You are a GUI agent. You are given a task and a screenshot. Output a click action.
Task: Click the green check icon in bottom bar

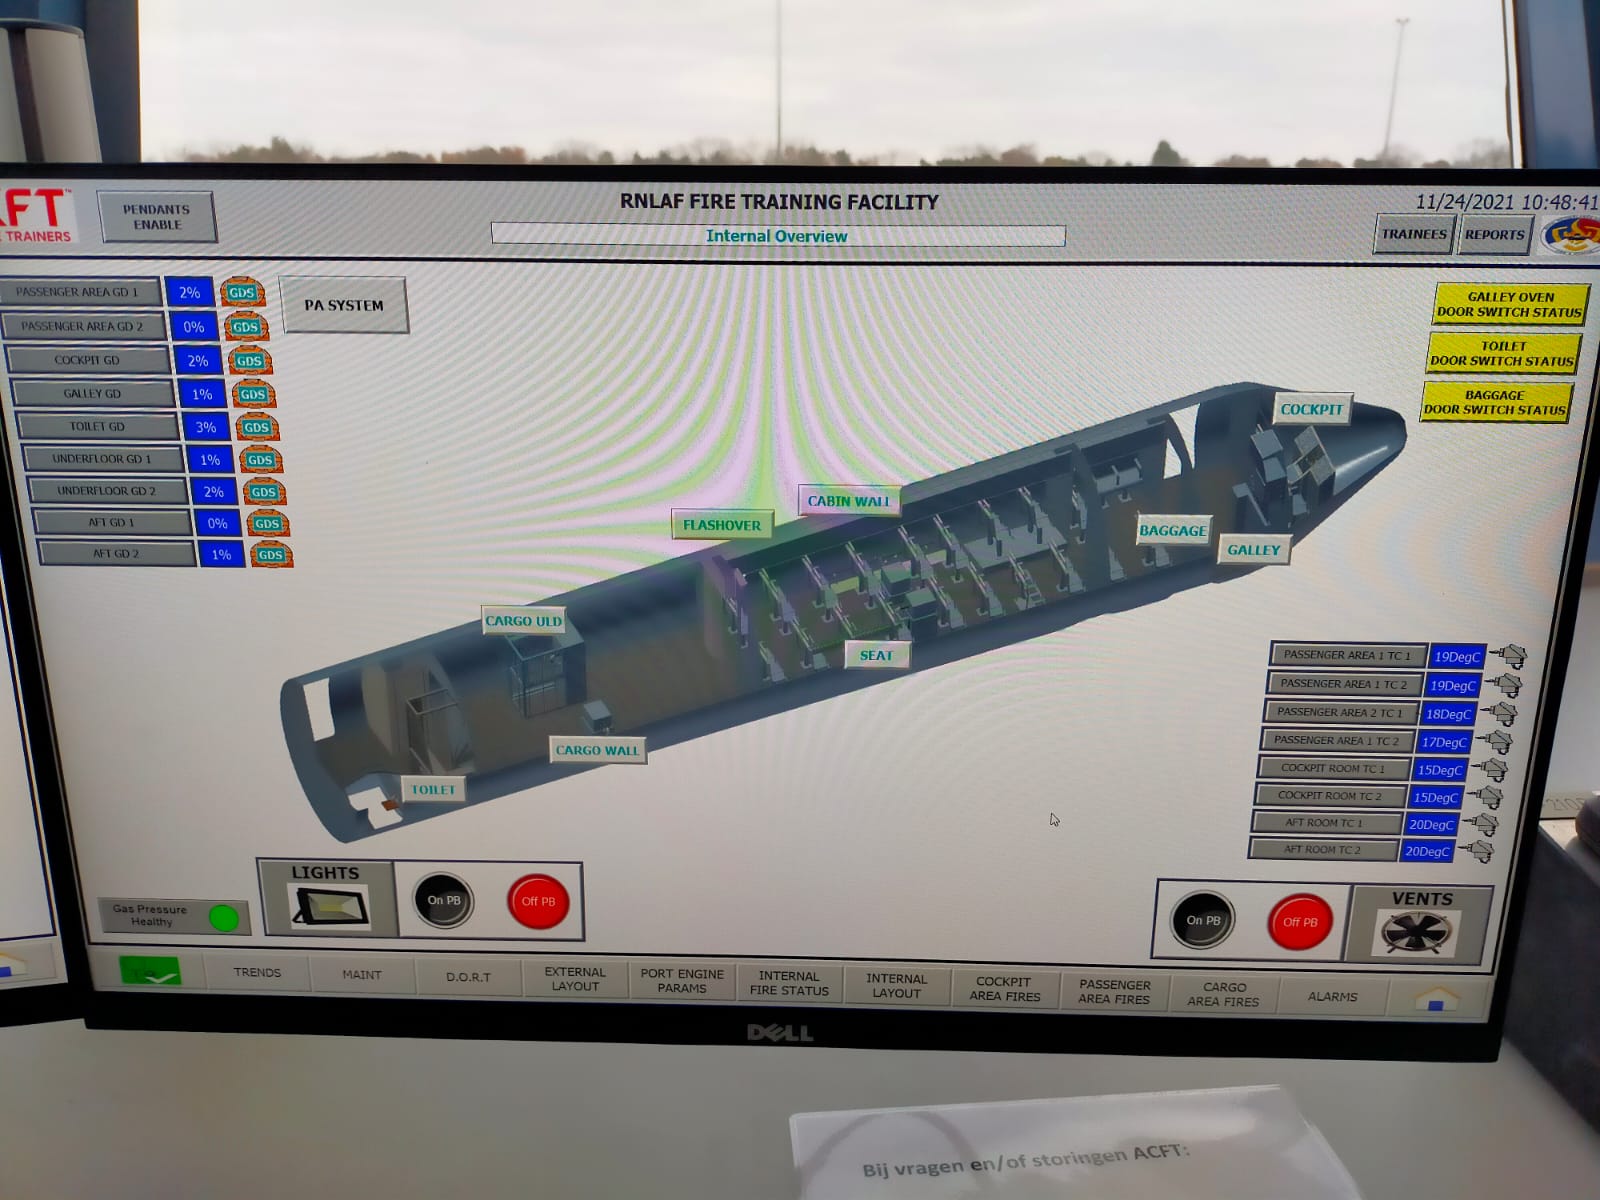pos(150,970)
